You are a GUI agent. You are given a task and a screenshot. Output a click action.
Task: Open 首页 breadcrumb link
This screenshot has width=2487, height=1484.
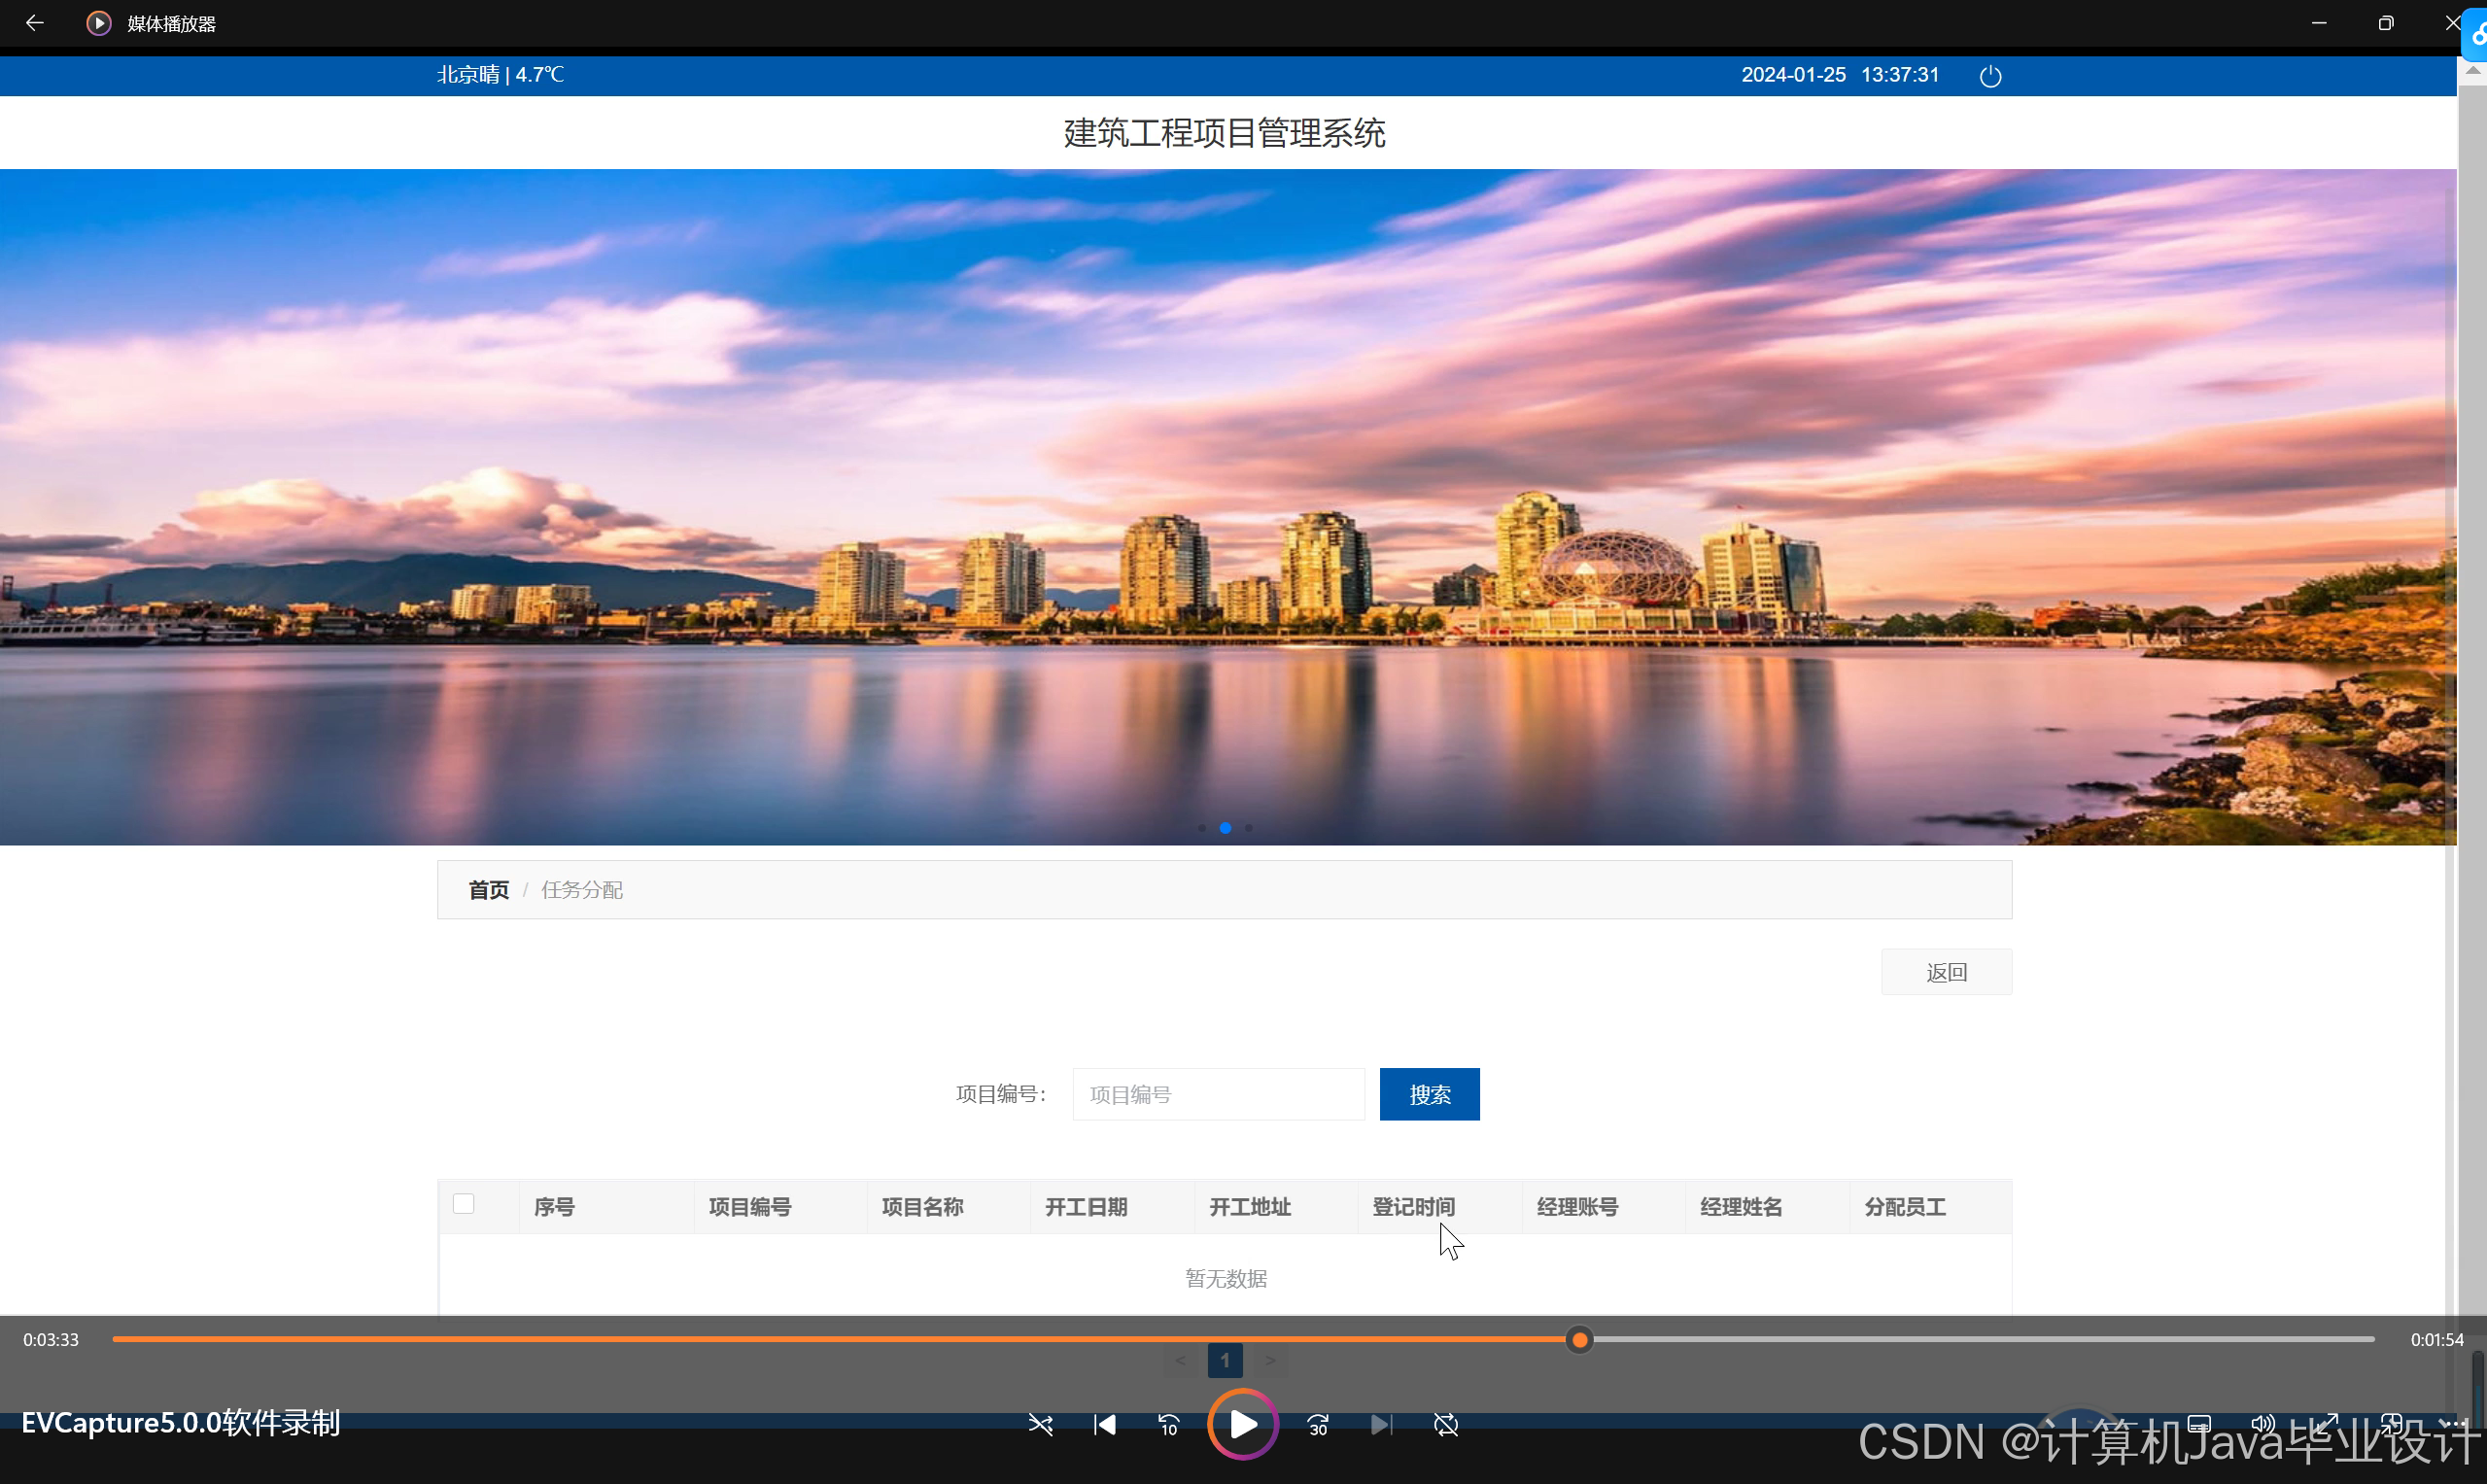tap(488, 889)
